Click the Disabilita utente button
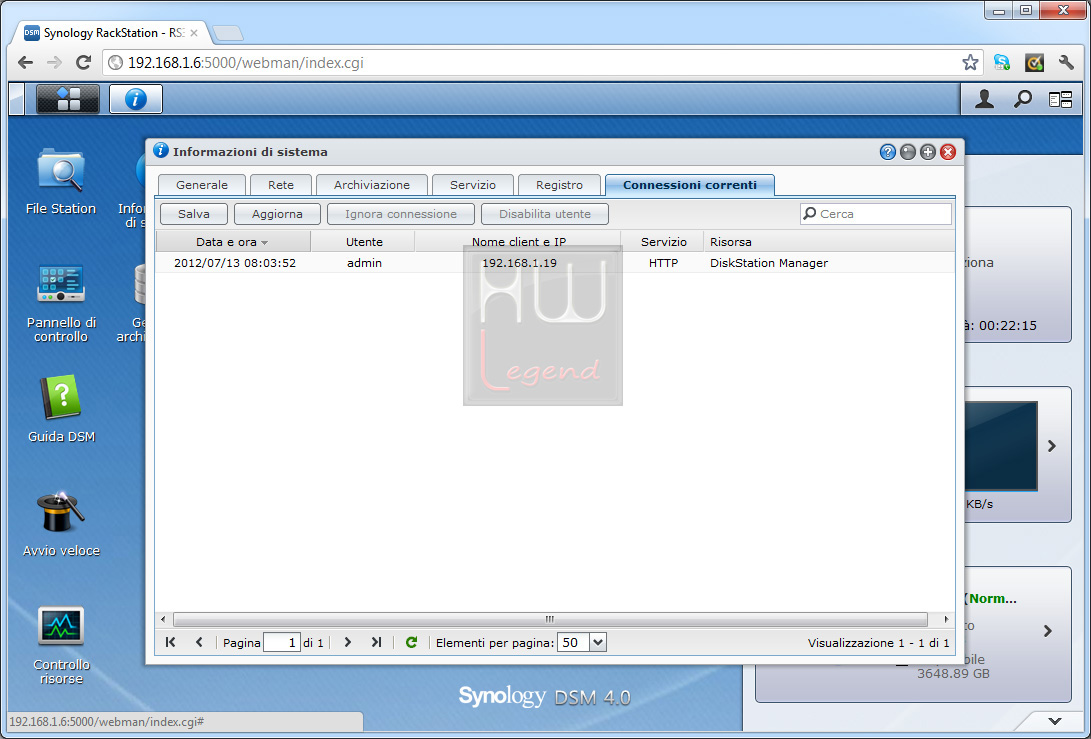This screenshot has height=739, width=1091. 545,214
